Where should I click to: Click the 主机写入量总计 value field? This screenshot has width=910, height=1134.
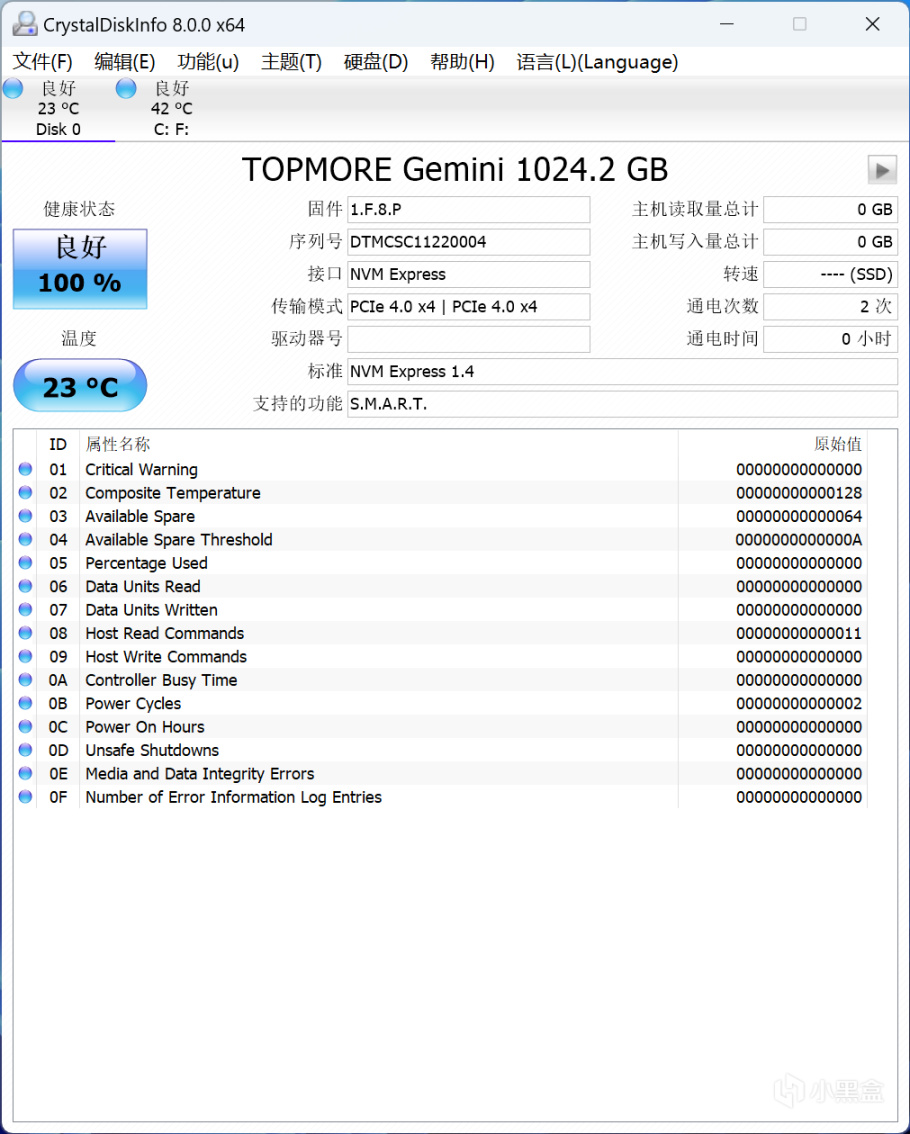point(830,242)
